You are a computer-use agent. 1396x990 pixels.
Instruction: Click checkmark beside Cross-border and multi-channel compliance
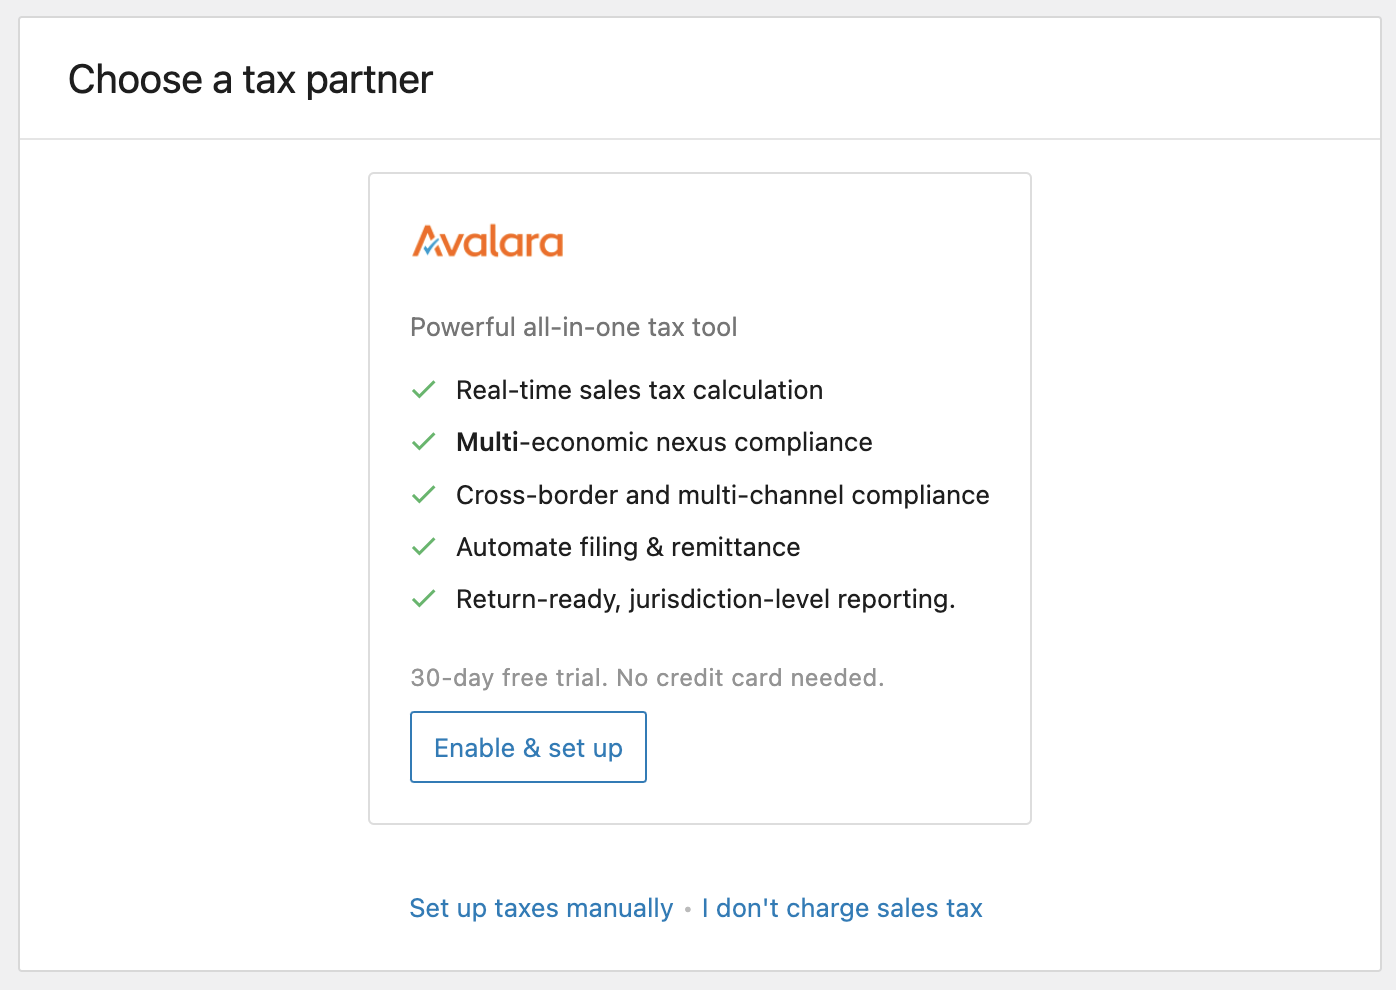pos(424,495)
